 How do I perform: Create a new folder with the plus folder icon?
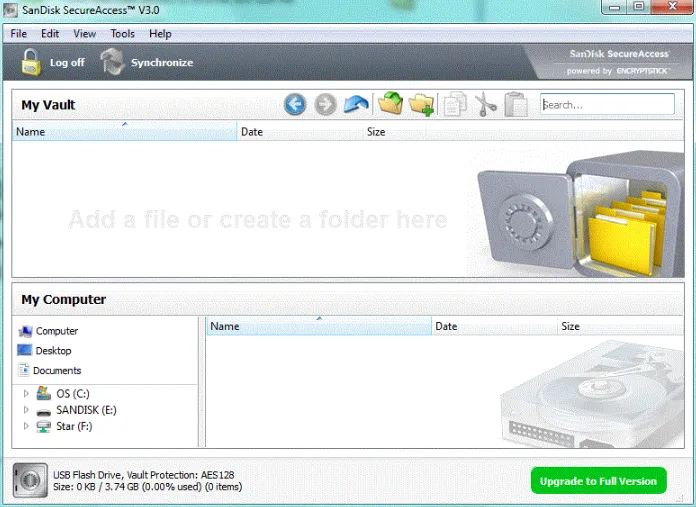coord(421,105)
